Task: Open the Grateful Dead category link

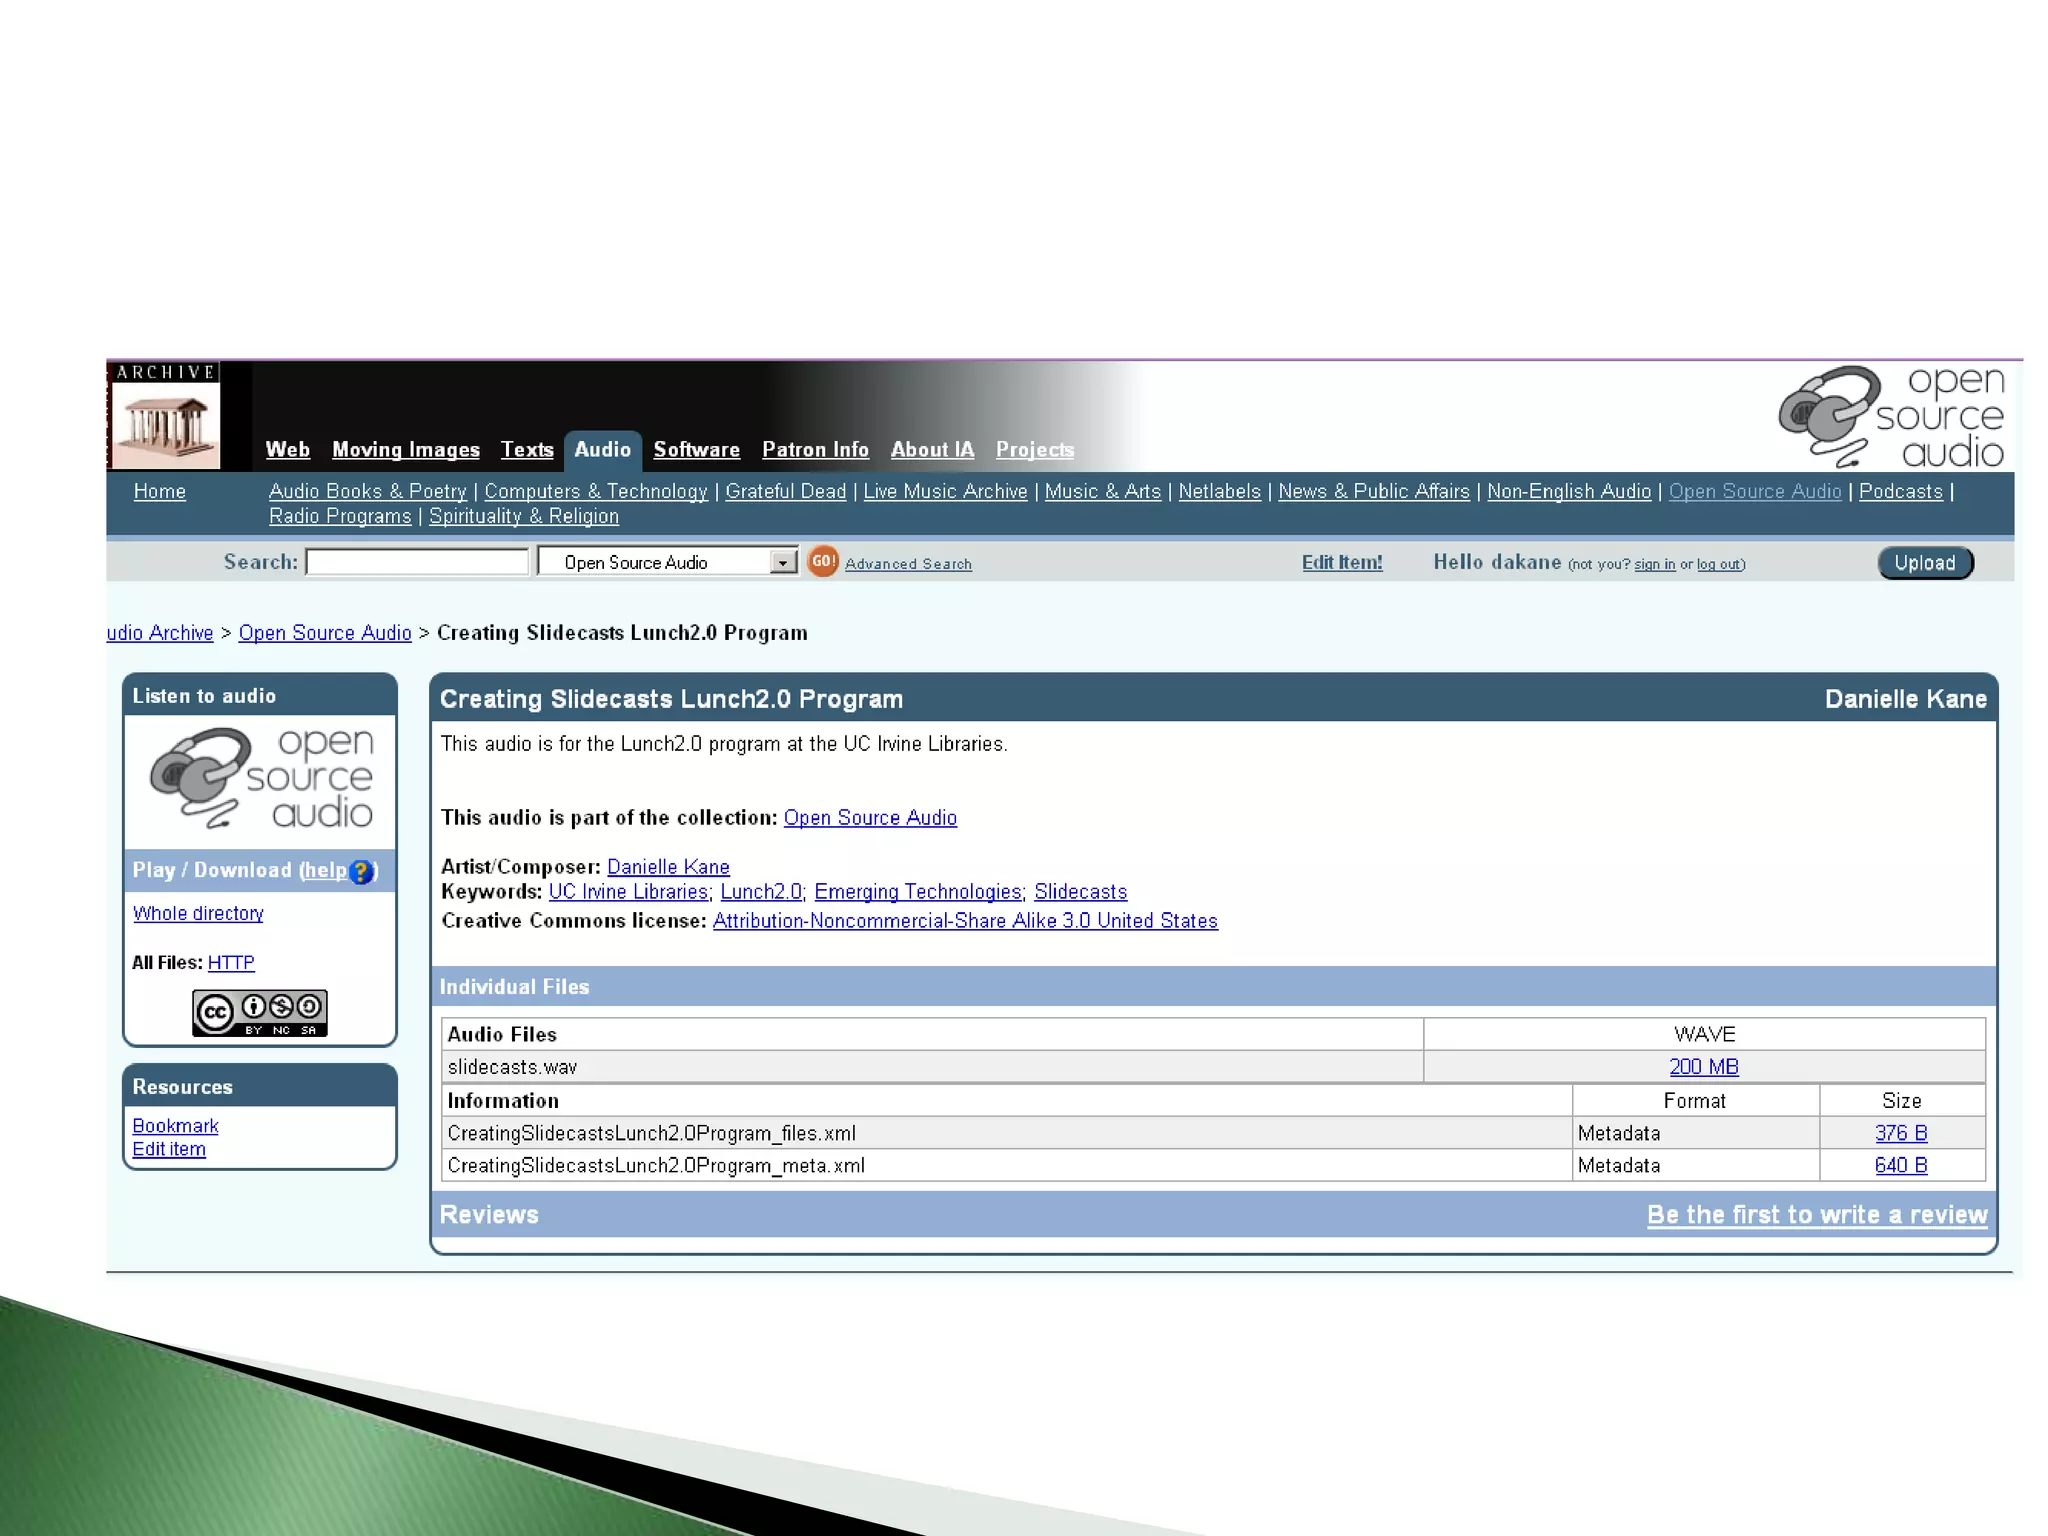Action: click(785, 491)
